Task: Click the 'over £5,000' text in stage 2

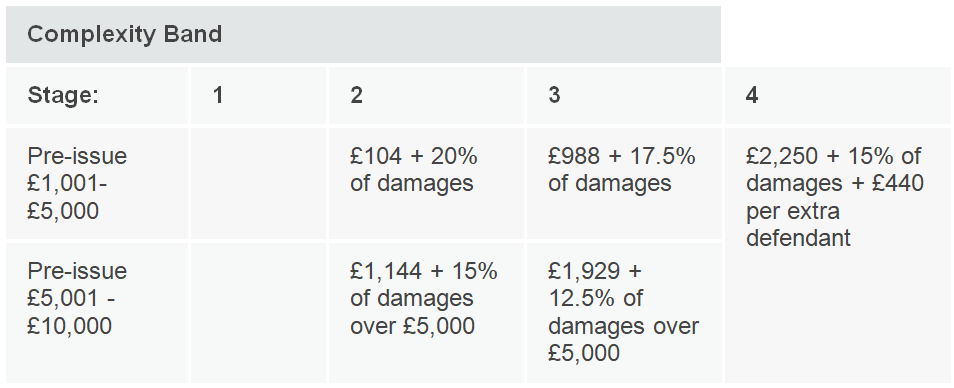Action: coord(412,326)
